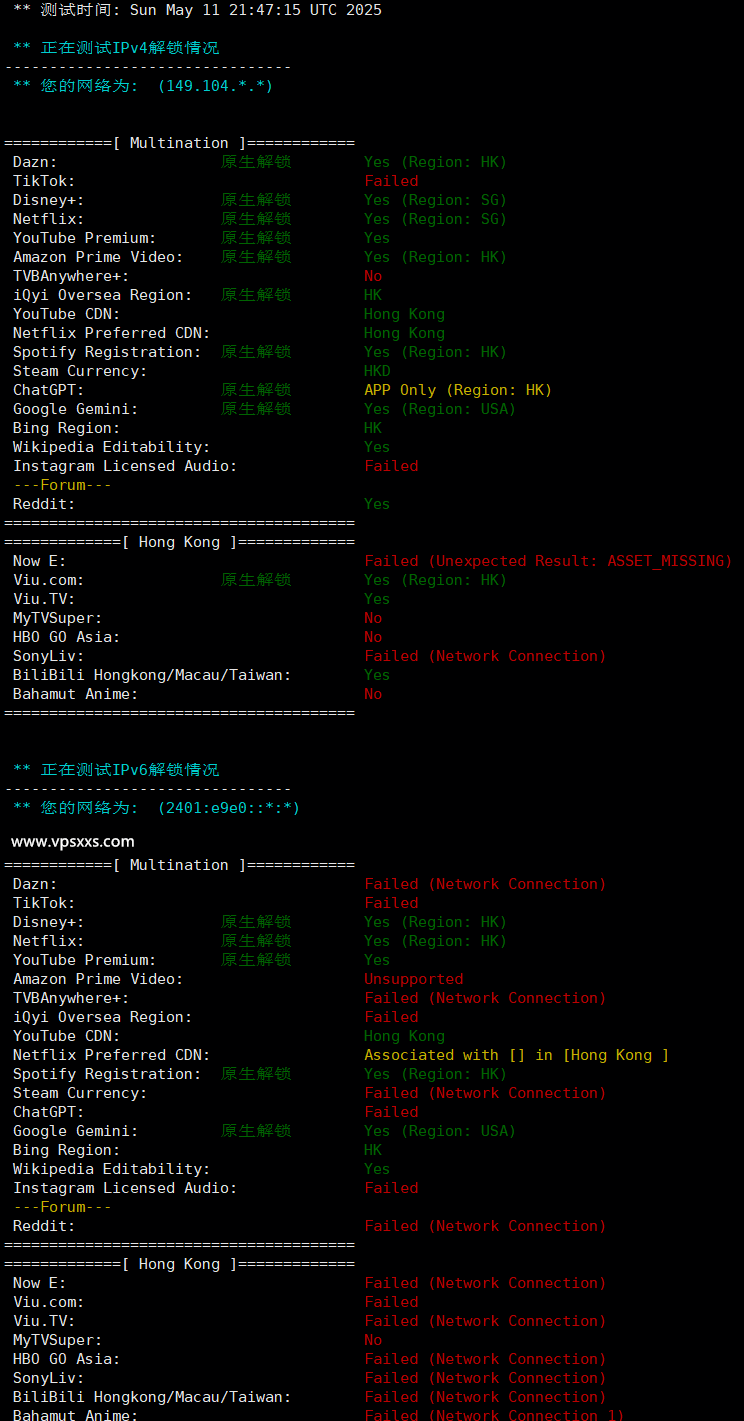Click the 'No' result for TVBAnywhere+ in IPv4
Image resolution: width=744 pixels, height=1421 pixels.
(373, 276)
